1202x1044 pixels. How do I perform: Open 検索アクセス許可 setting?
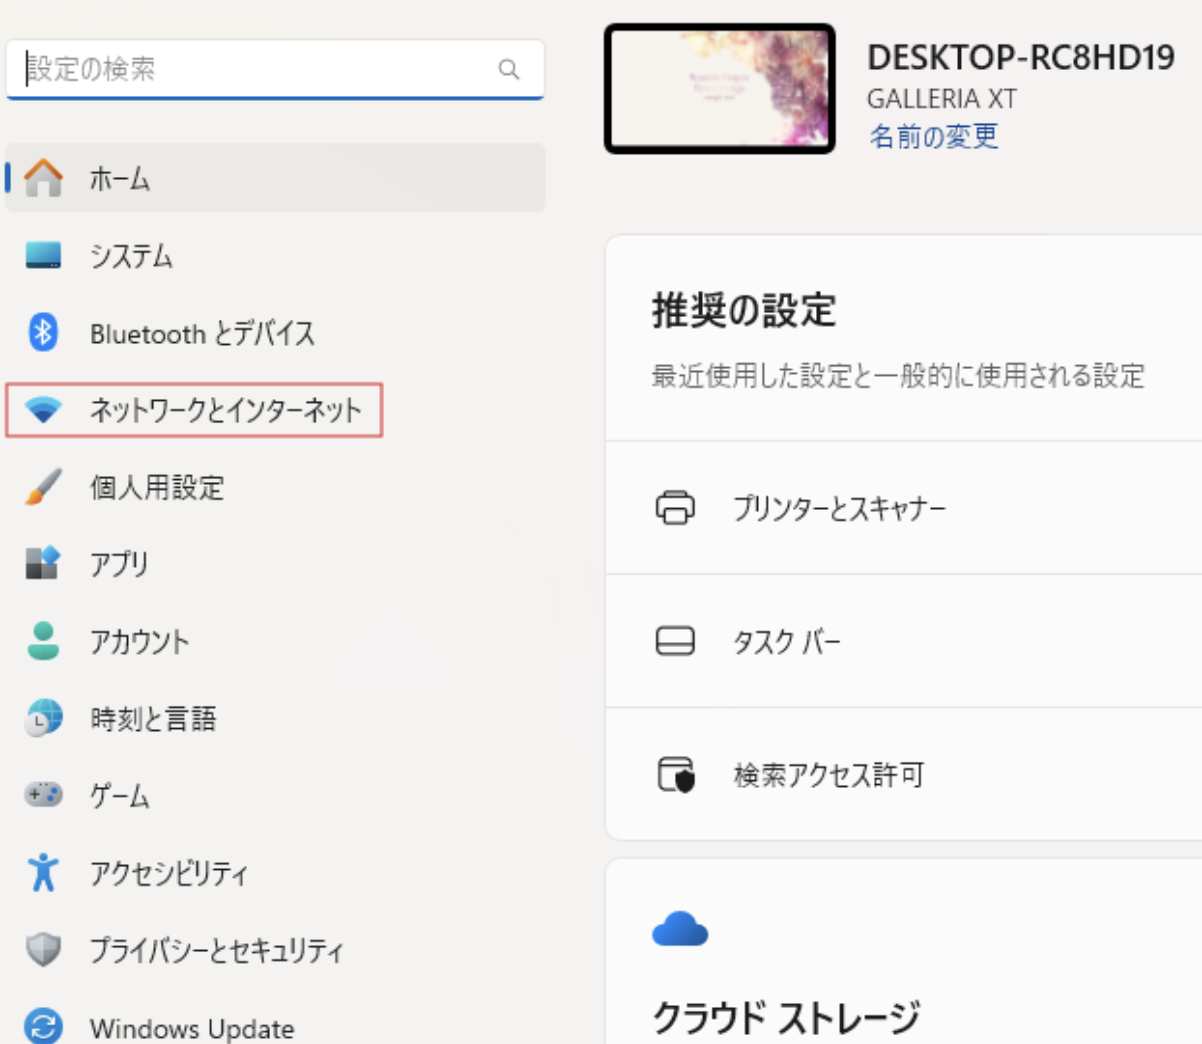[828, 775]
